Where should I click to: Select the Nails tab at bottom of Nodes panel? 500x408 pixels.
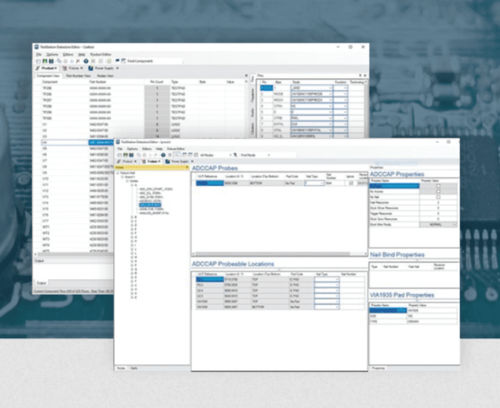pos(134,368)
